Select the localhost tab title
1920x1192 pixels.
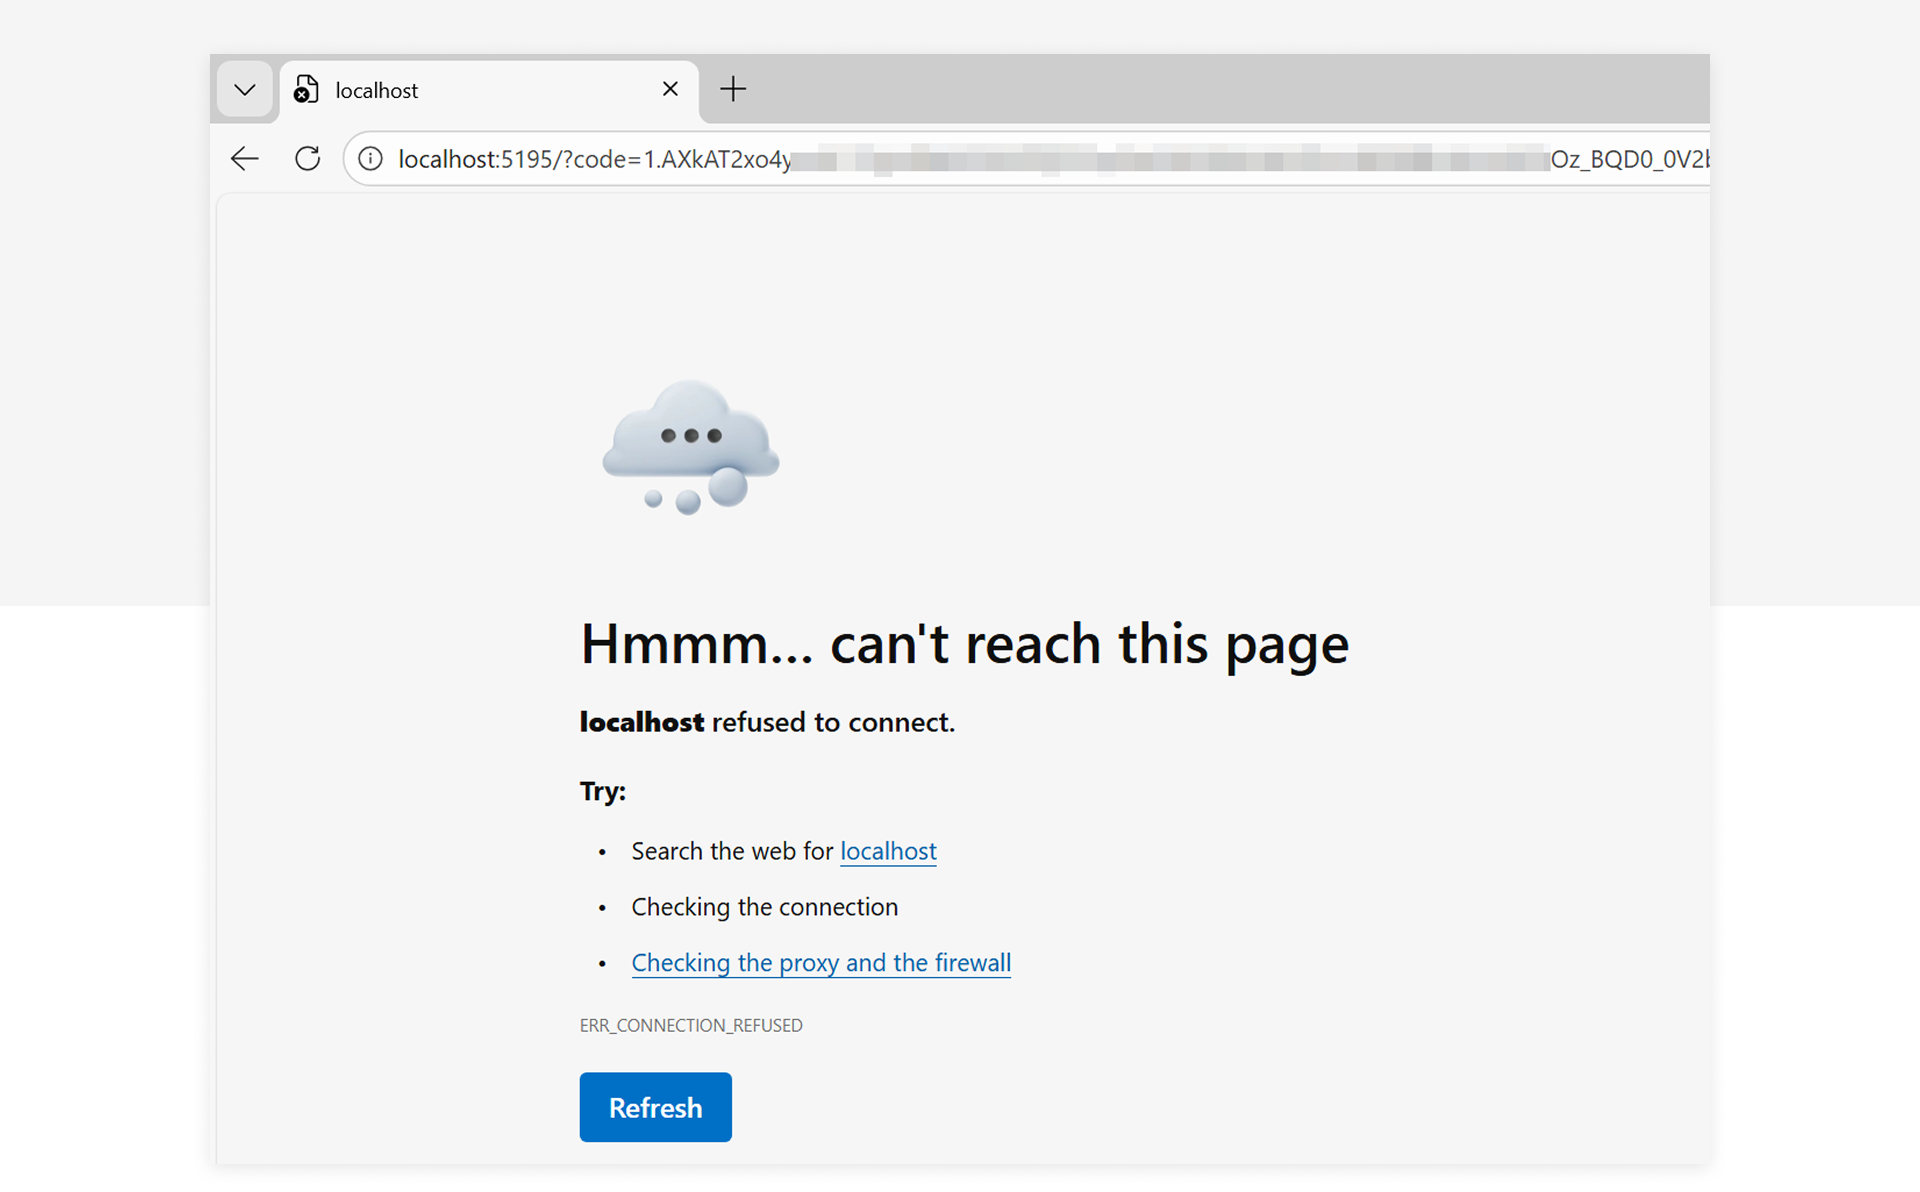click(x=375, y=90)
